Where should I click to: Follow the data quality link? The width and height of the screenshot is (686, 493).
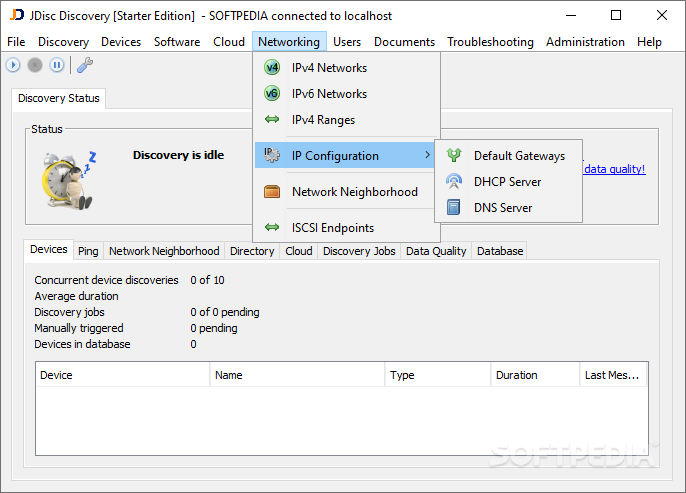click(615, 169)
